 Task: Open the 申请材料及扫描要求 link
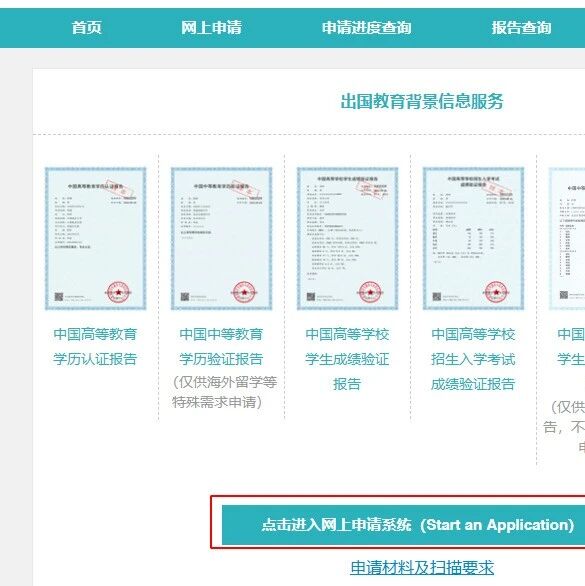(422, 568)
